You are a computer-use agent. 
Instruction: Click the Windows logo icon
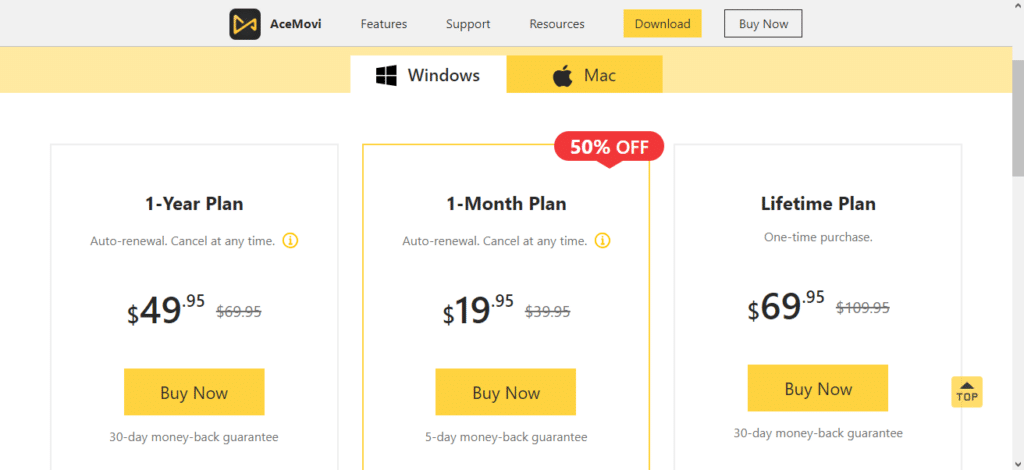[387, 75]
